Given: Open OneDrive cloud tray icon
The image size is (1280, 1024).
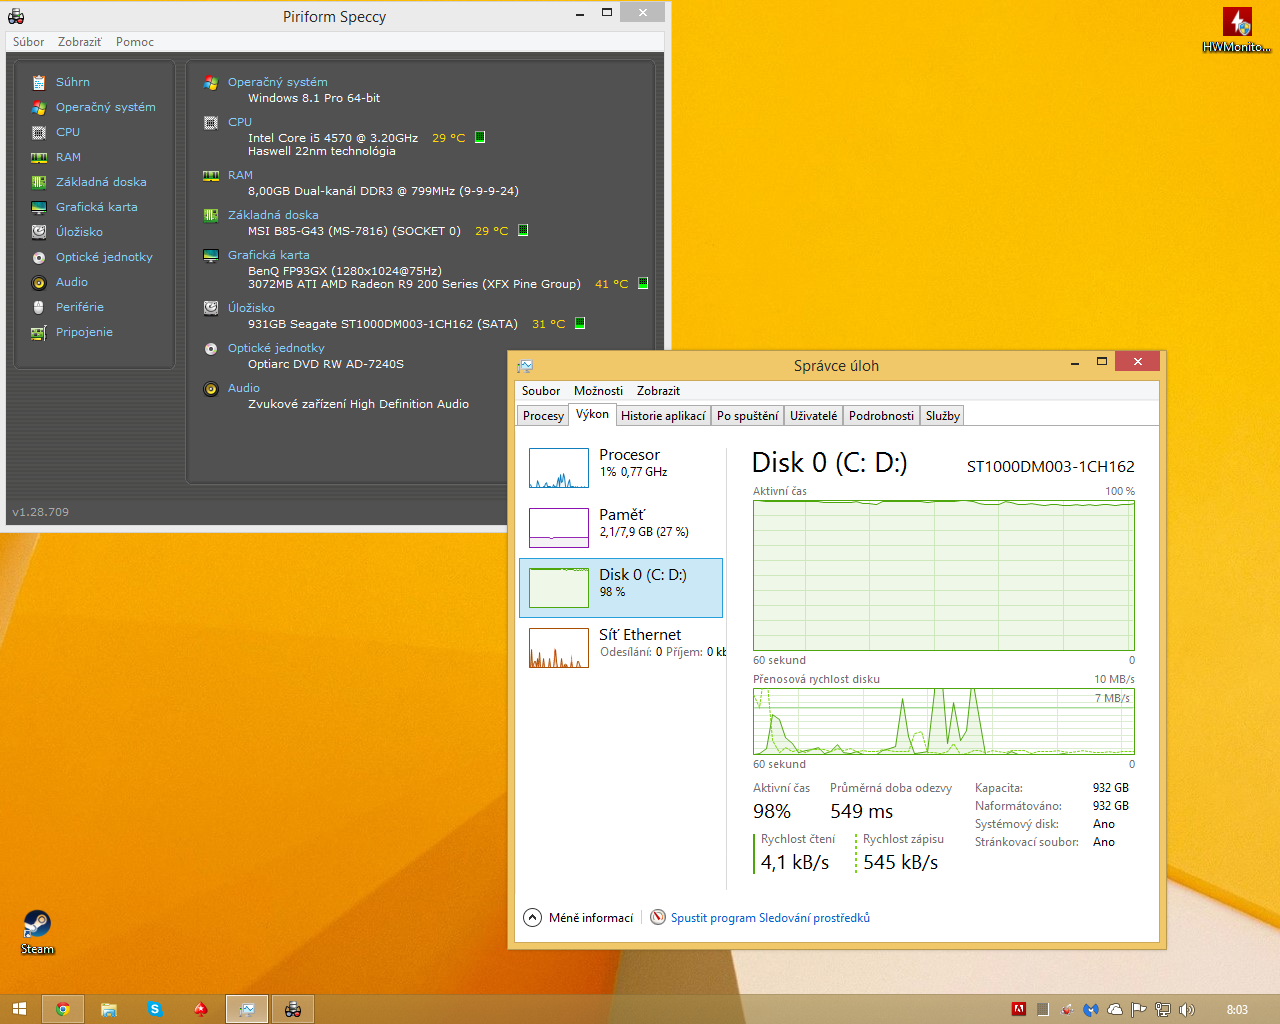Looking at the screenshot, I should point(1115,1009).
